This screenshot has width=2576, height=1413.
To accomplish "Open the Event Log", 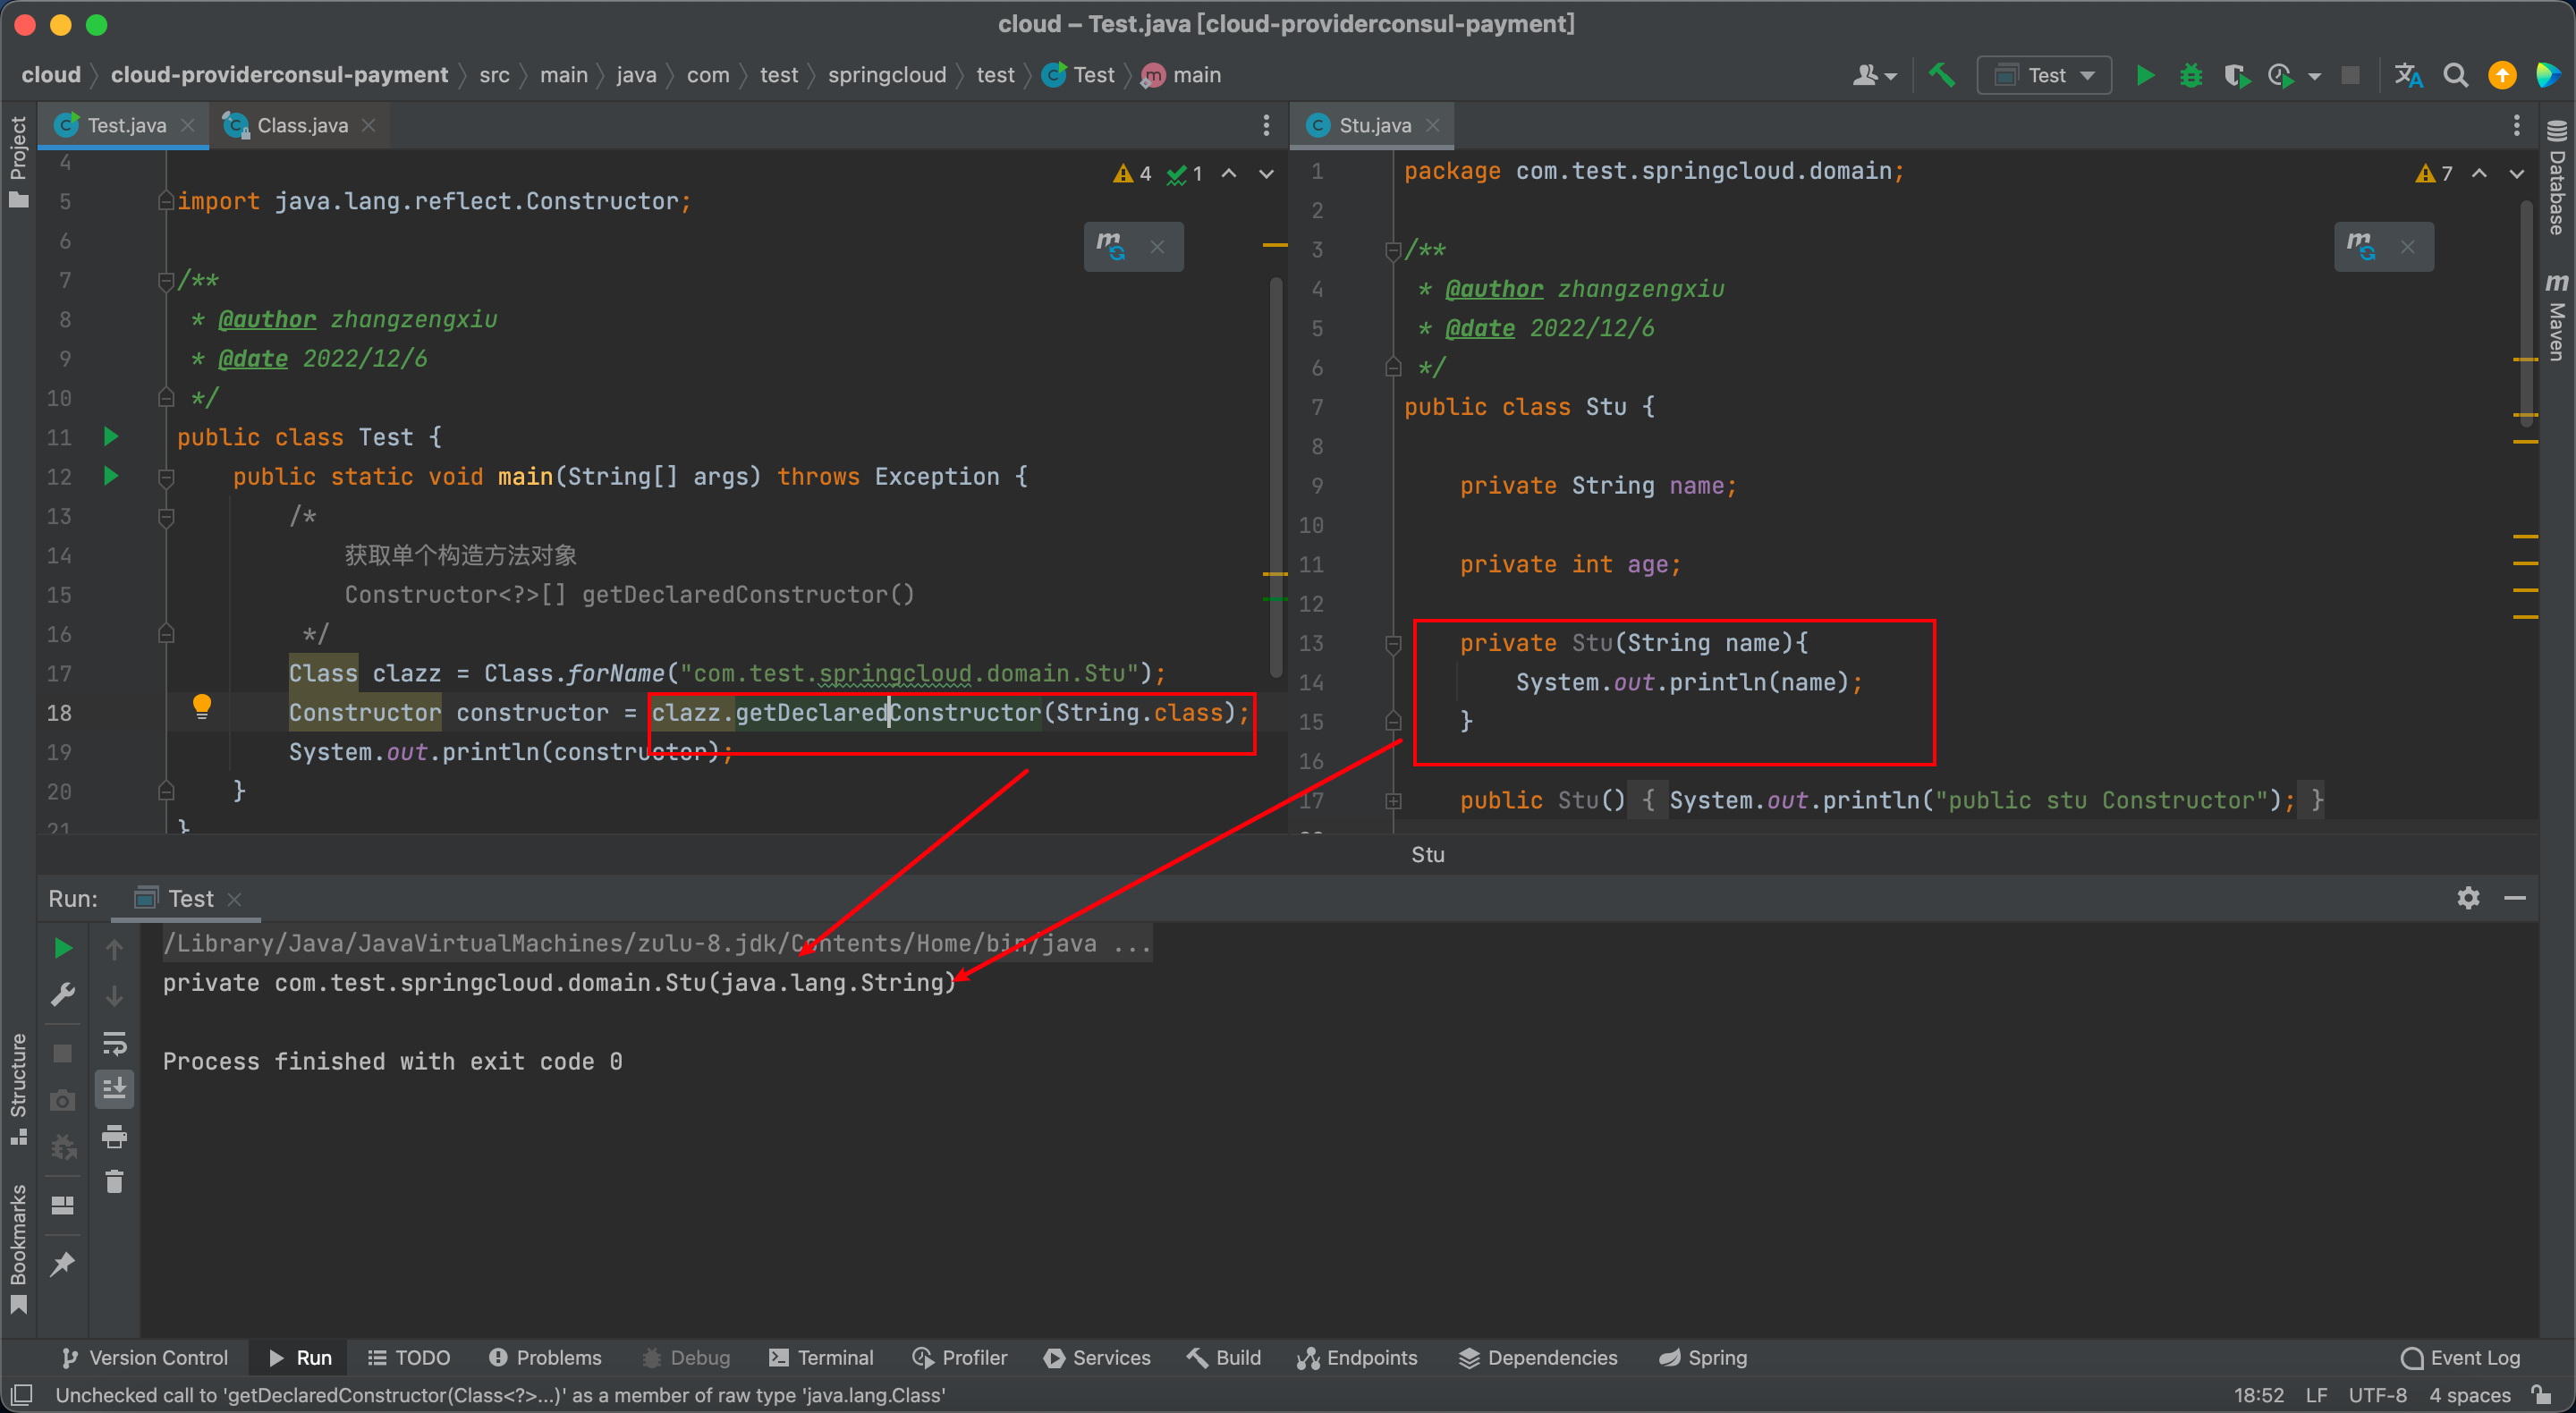I will 2461,1357.
